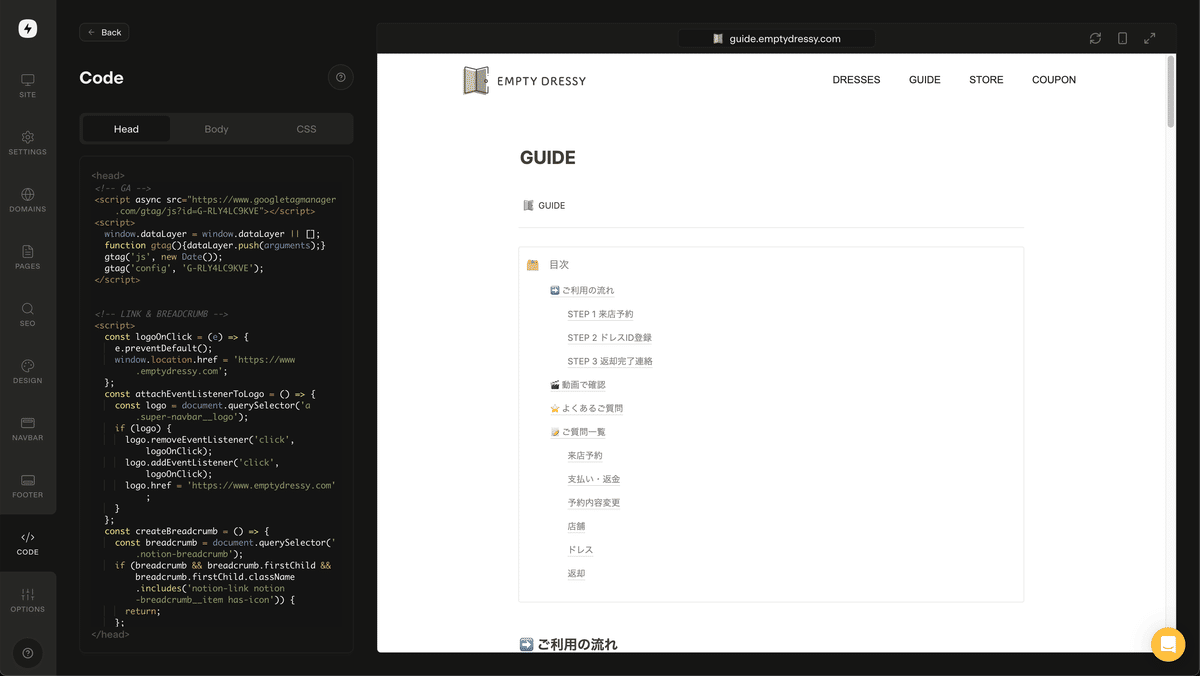Viewport: 1200px width, 676px height.
Task: Open the Pages section in sidebar
Action: pyautogui.click(x=28, y=257)
